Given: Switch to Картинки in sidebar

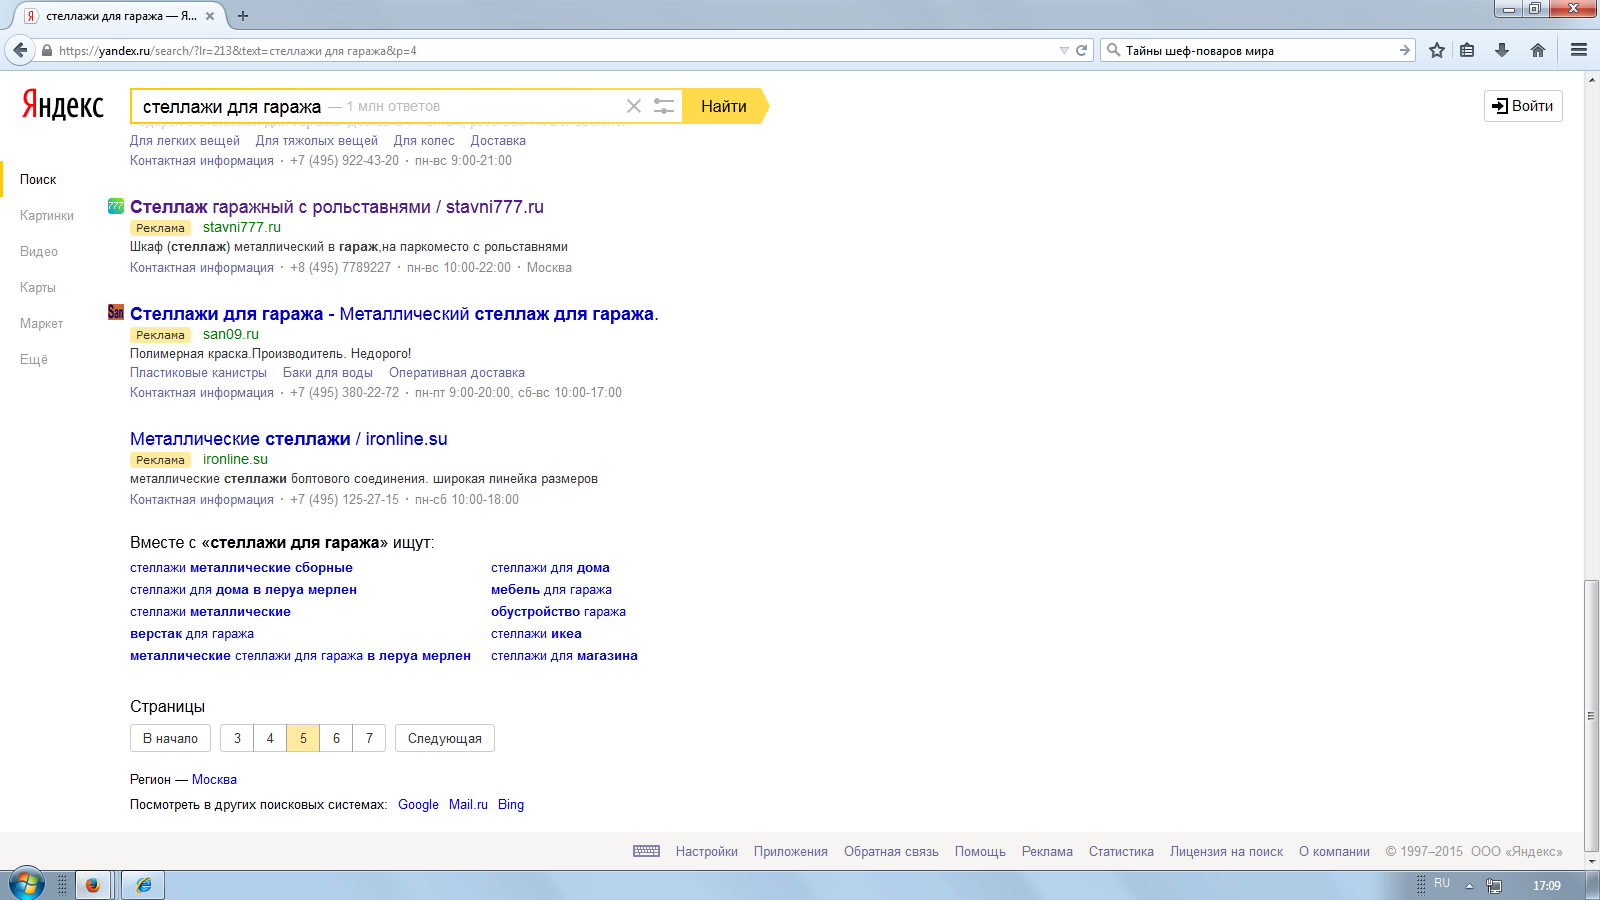Looking at the screenshot, I should click(x=47, y=215).
